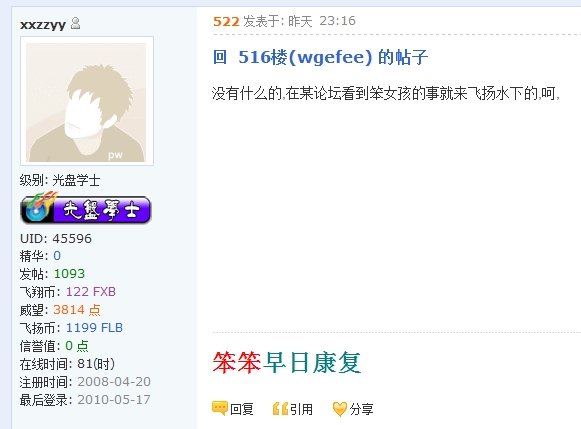Open the xxzzyy username profile link

43,24
